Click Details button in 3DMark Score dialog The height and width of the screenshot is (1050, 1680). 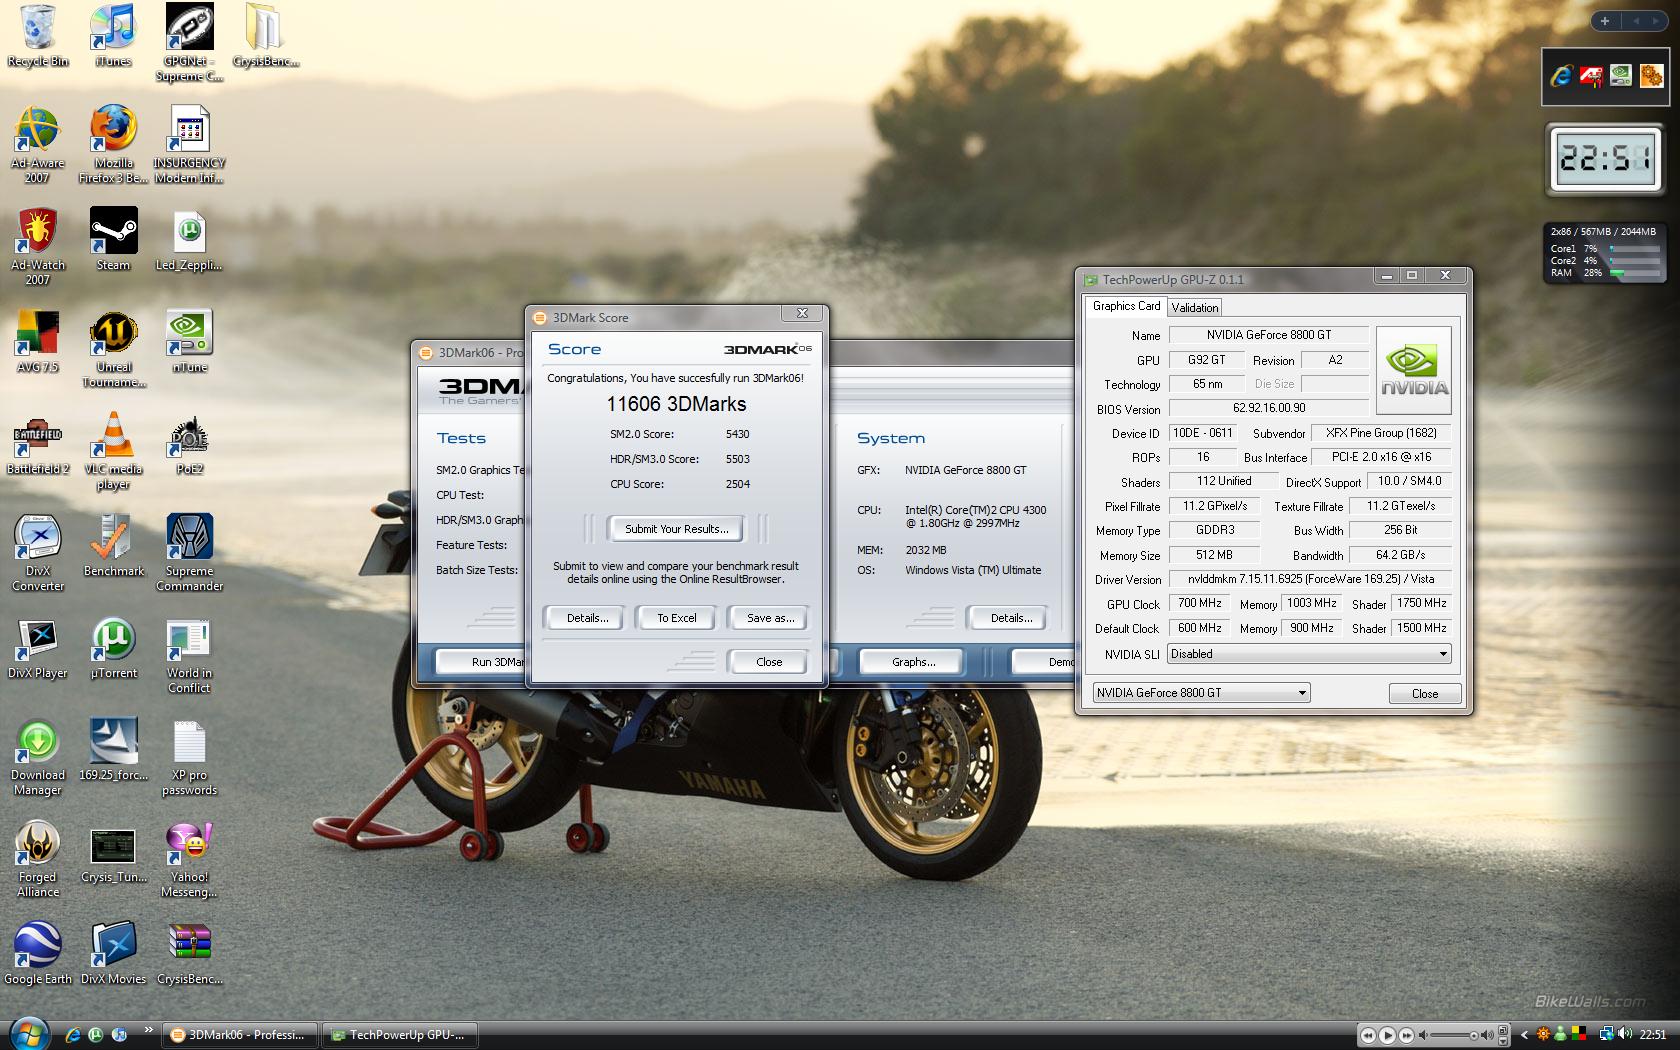[x=587, y=618]
